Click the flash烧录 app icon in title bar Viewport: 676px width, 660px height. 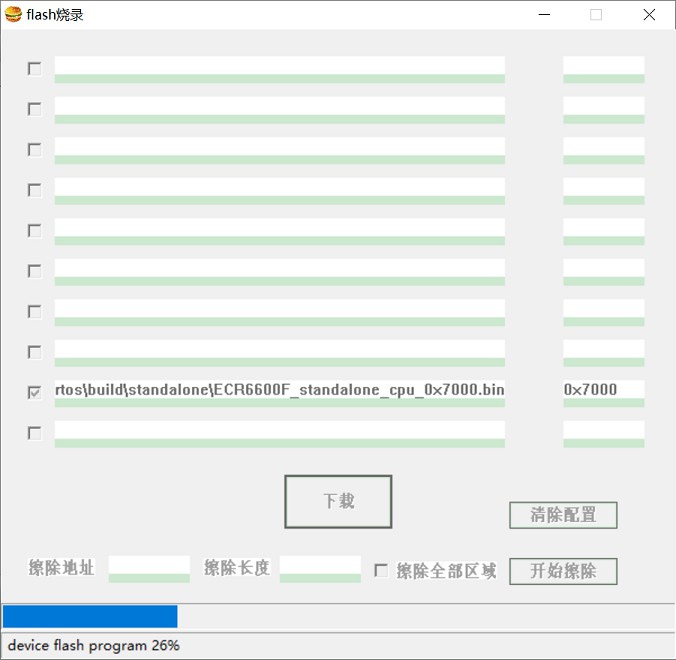(x=13, y=14)
